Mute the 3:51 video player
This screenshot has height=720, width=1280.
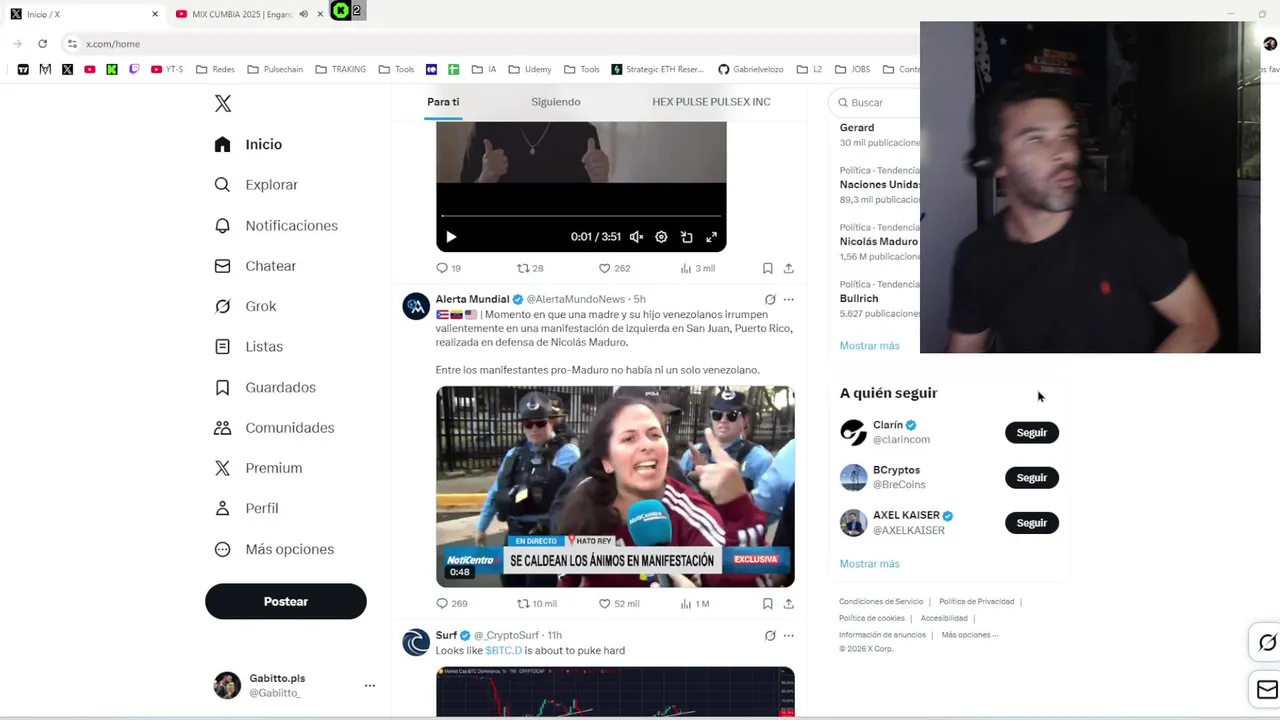click(x=636, y=237)
